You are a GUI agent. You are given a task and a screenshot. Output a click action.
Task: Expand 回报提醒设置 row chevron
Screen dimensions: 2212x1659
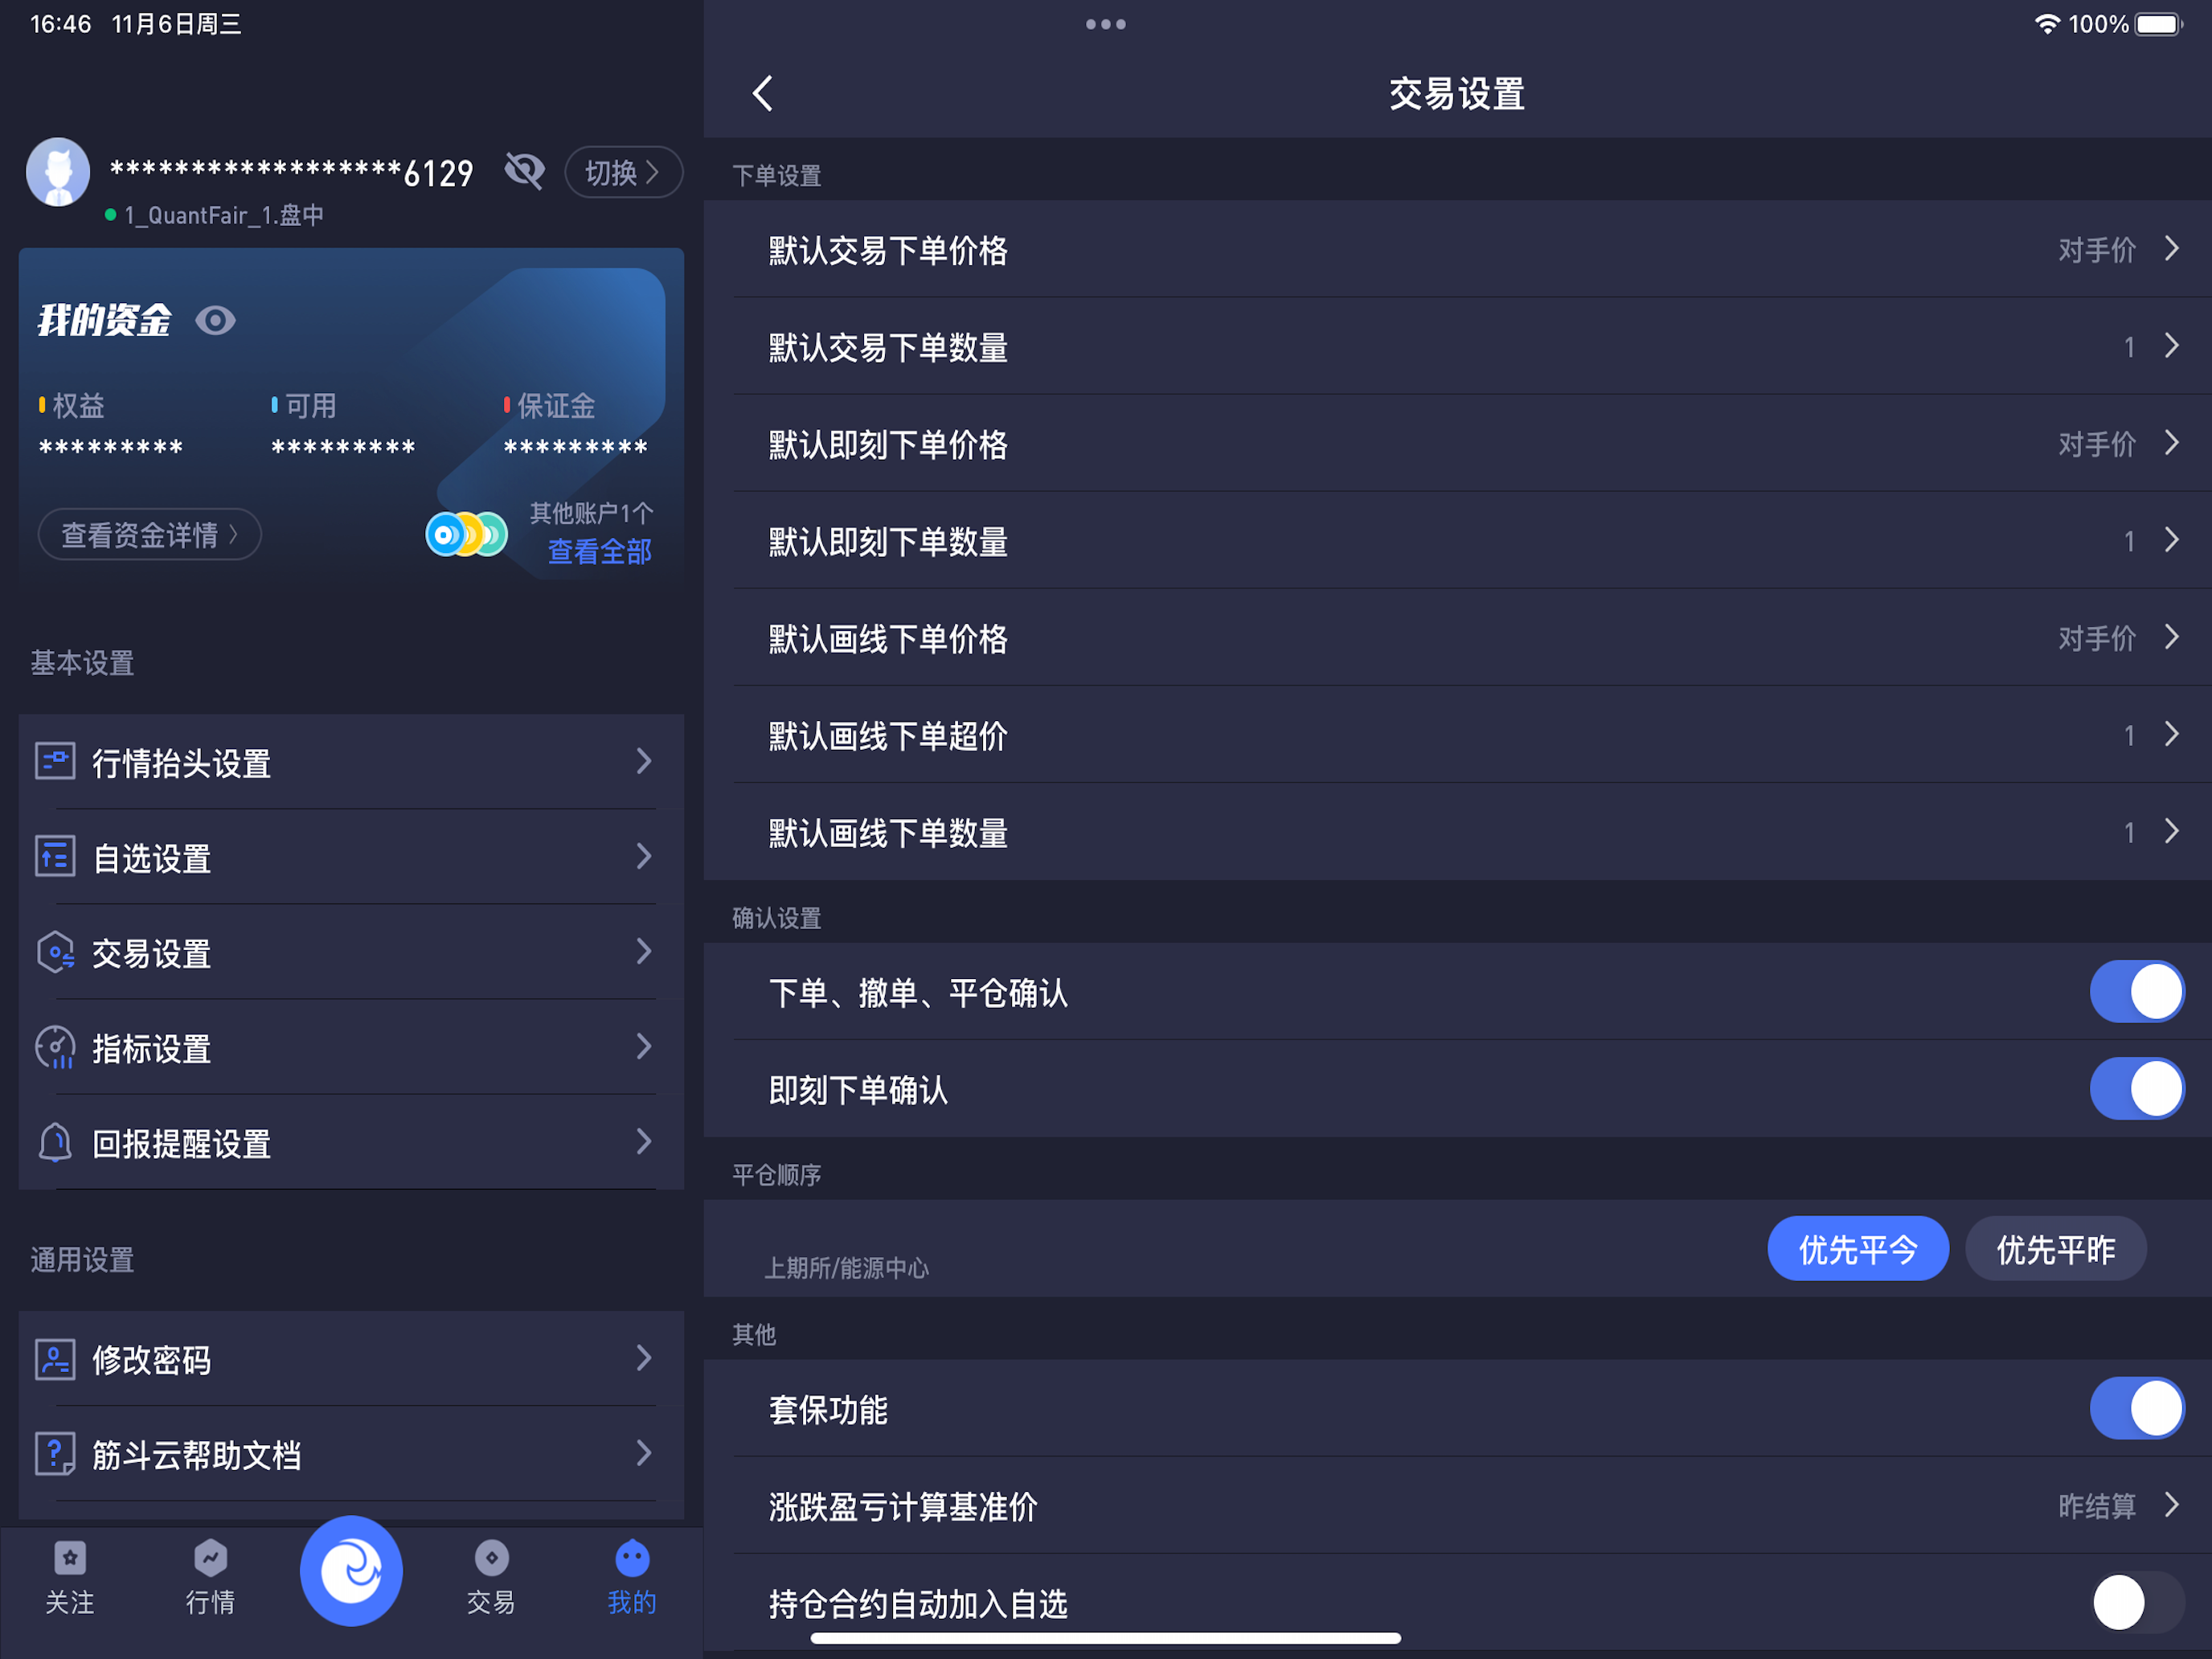(644, 1141)
